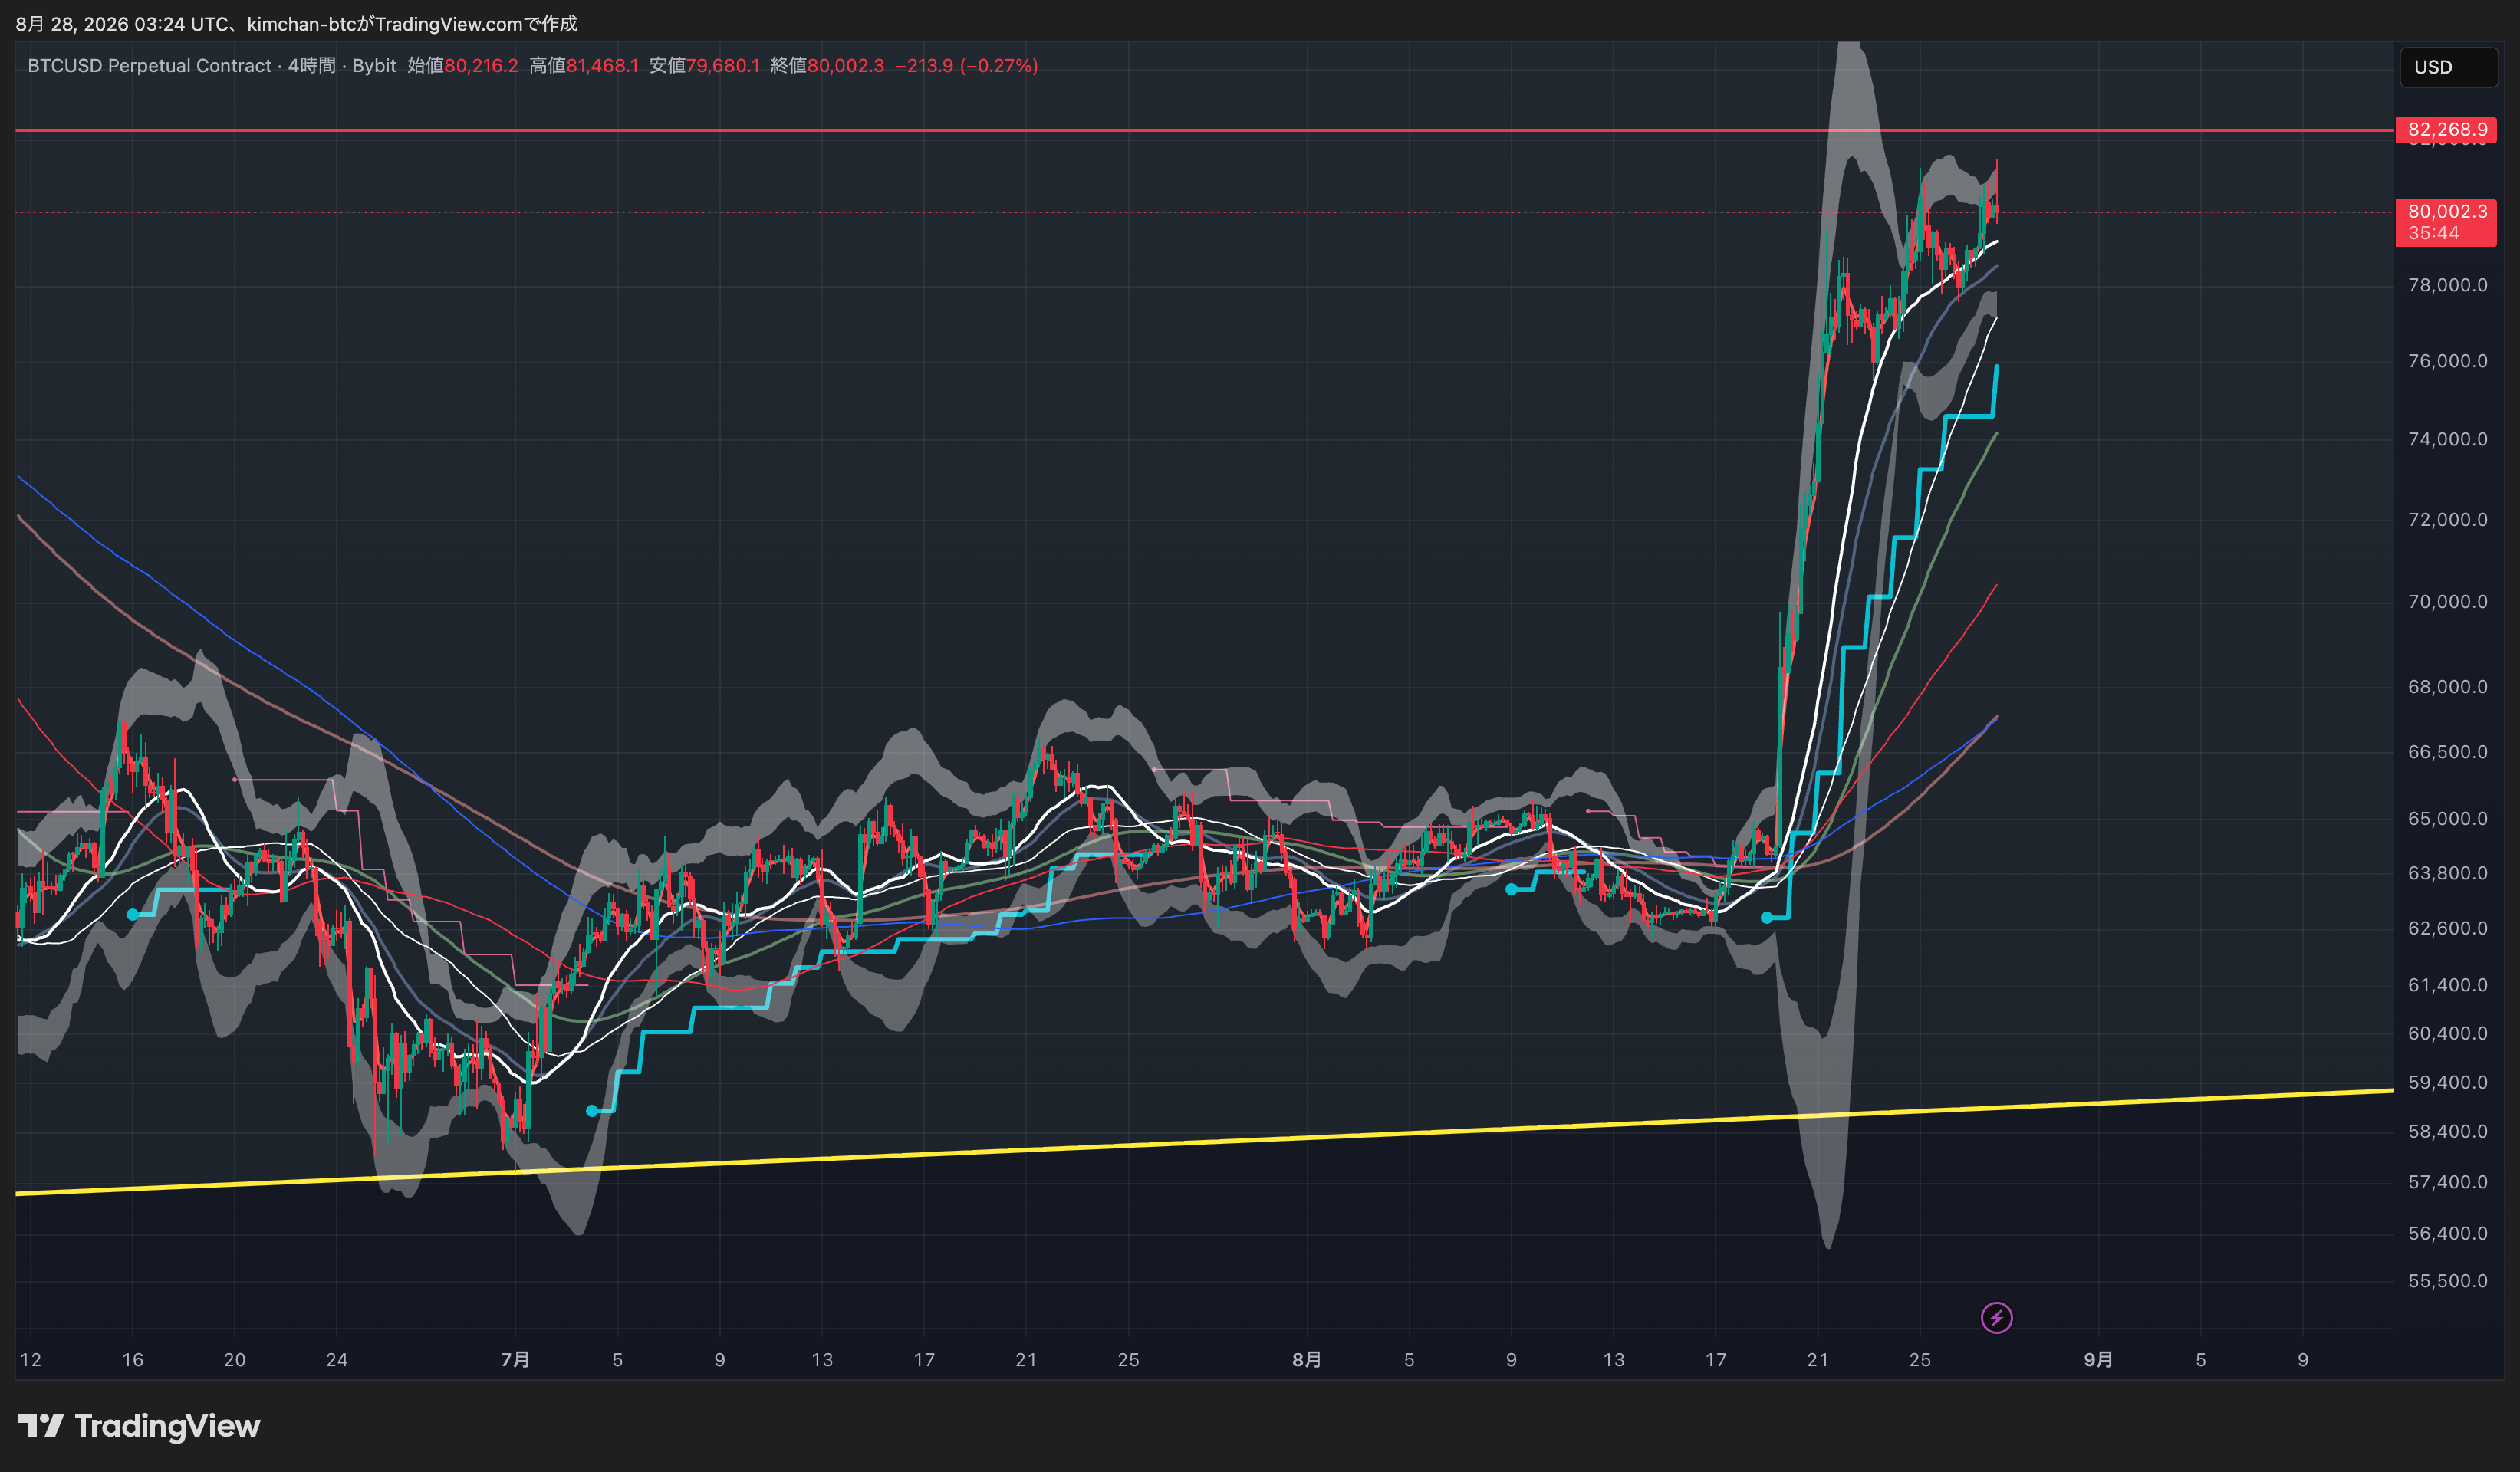Click the 56,400.0 price axis label
Image resolution: width=2520 pixels, height=1472 pixels.
[x=2447, y=1234]
